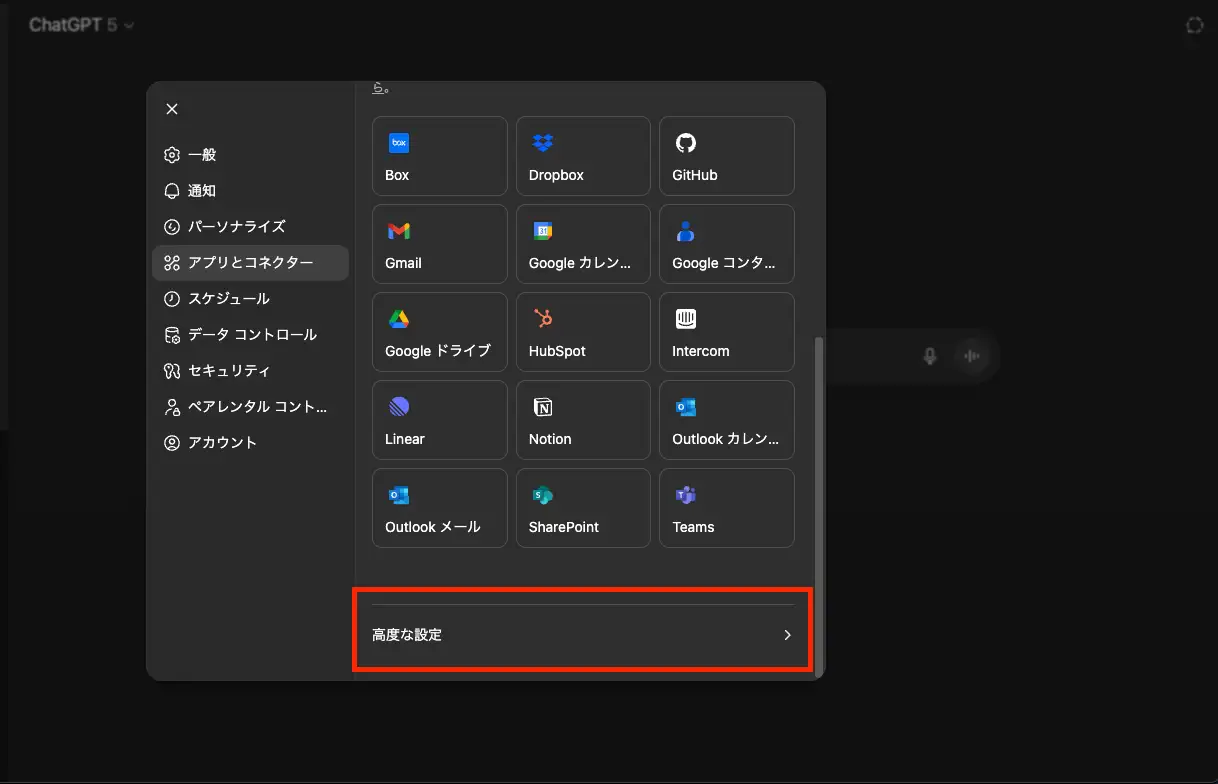Click the Google Calendar icon
Screen dimensions: 1218x784
(543, 231)
